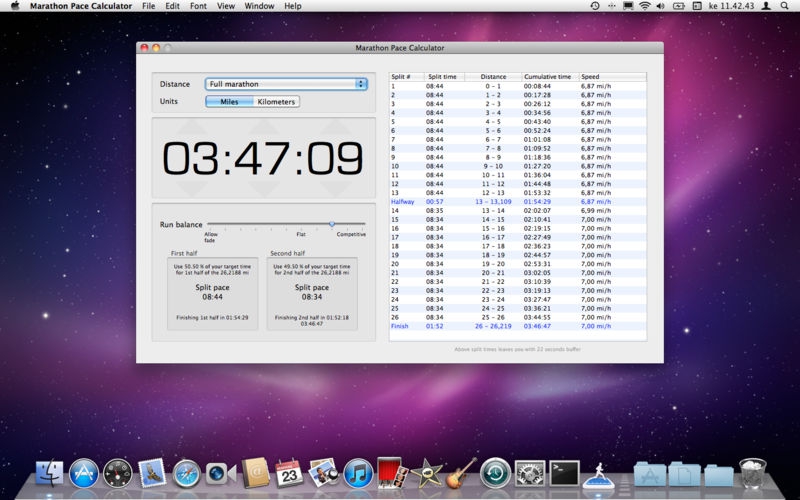Open the Font menu
This screenshot has height=500, width=800.
tap(199, 6)
